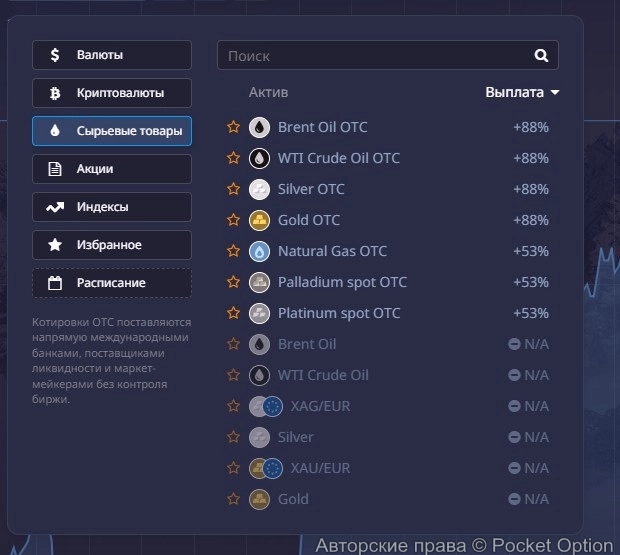Click the Palladium spot OTC icon
Screen dimensions: 620x555
pyautogui.click(x=259, y=282)
